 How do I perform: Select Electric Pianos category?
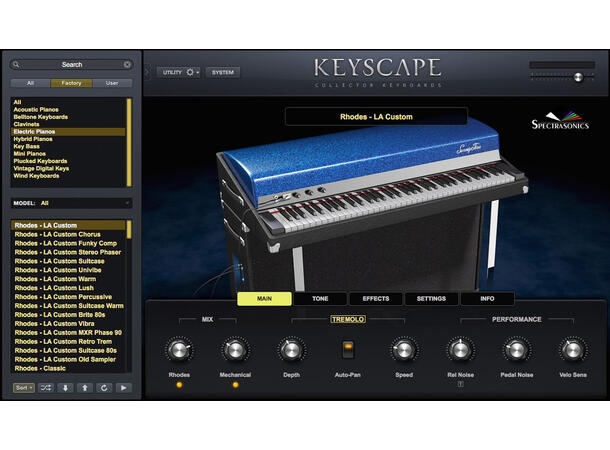(x=68, y=131)
